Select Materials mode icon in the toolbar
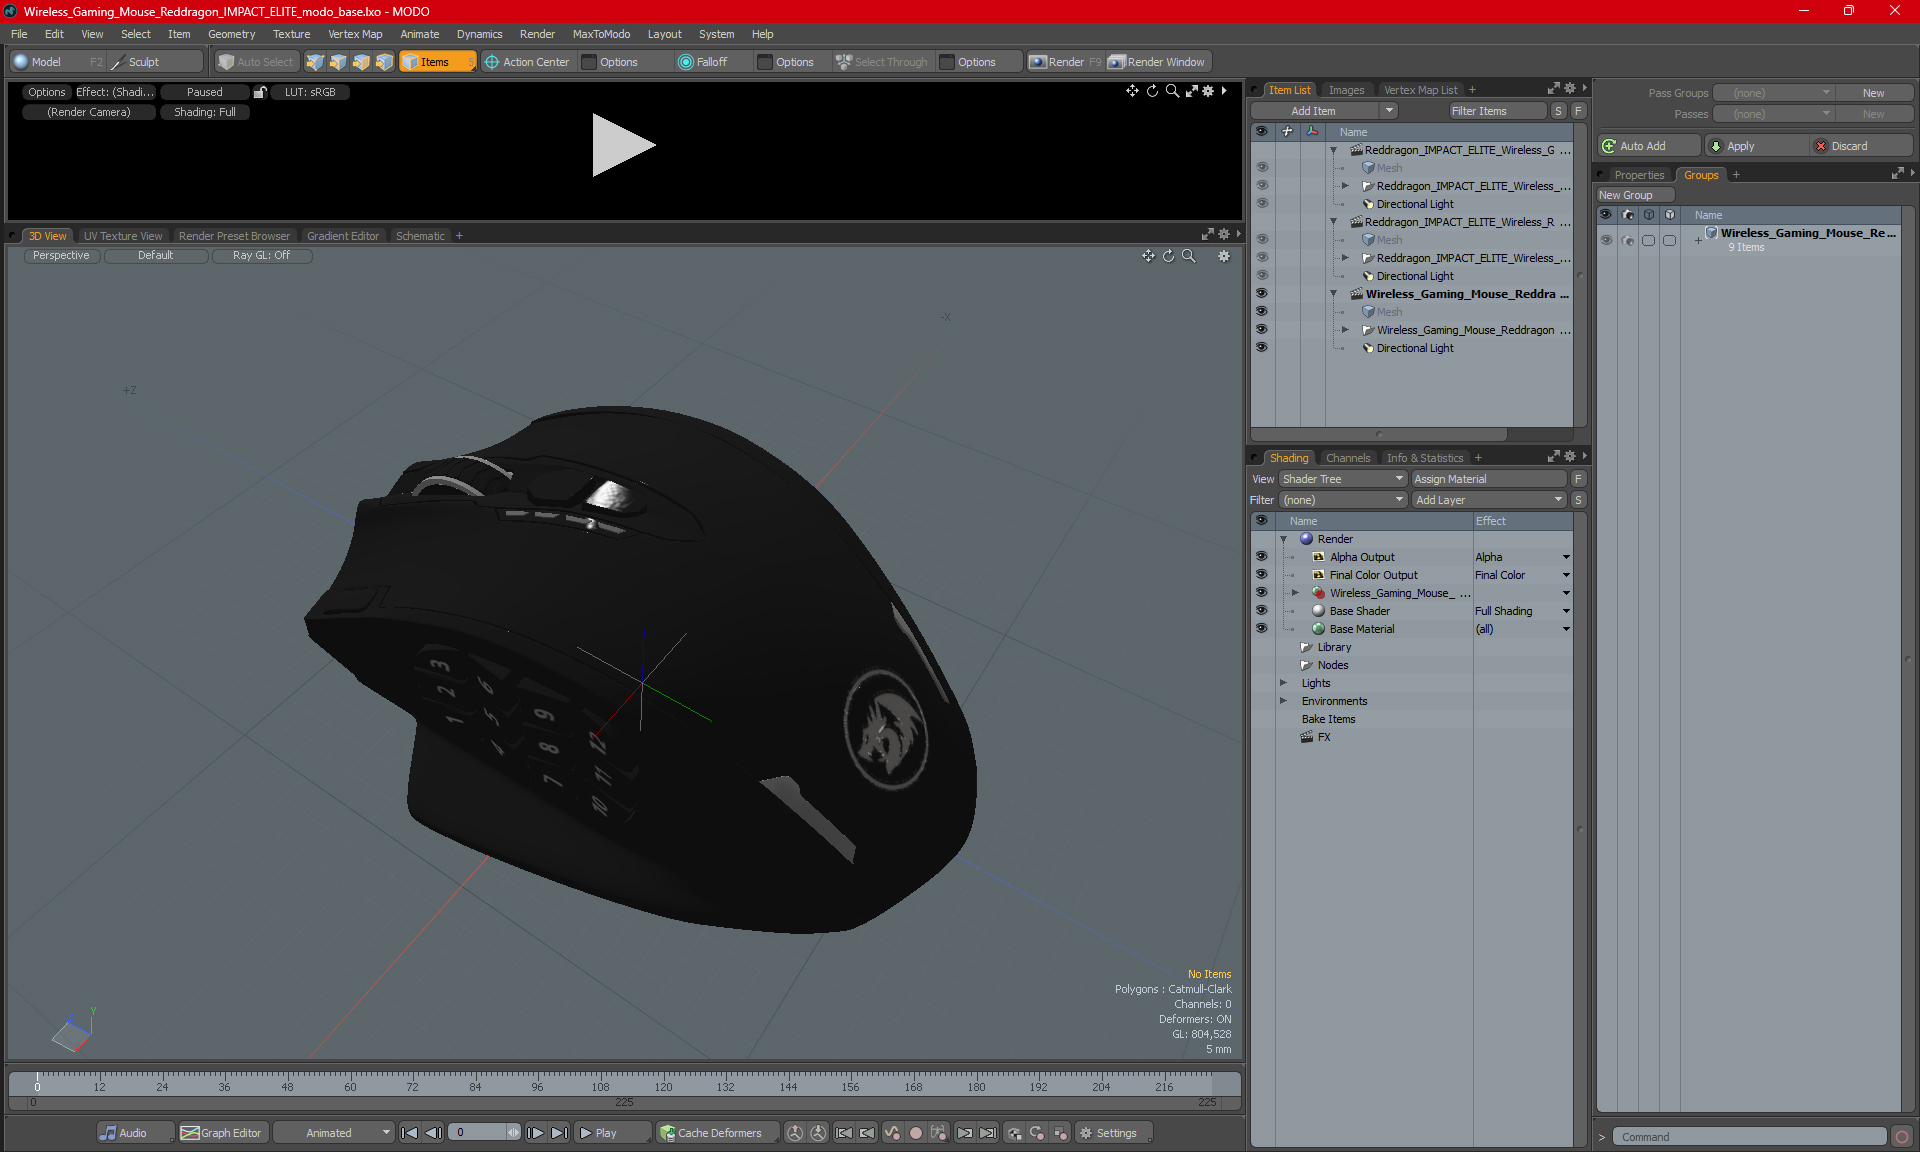The width and height of the screenshot is (1920, 1152). coord(384,62)
